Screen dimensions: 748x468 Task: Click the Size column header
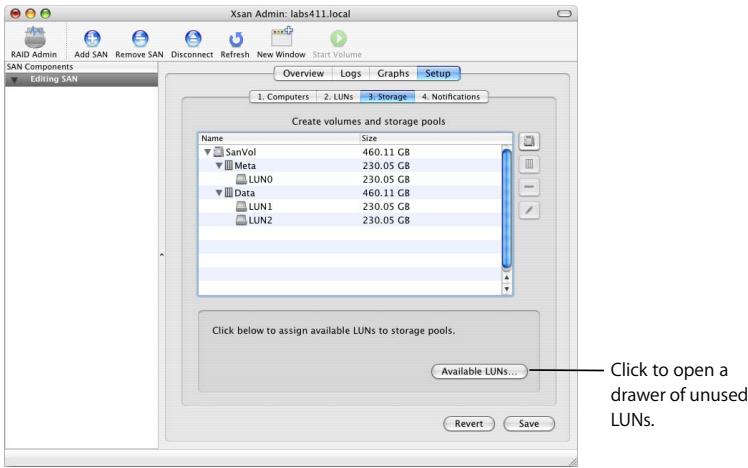[x=436, y=138]
